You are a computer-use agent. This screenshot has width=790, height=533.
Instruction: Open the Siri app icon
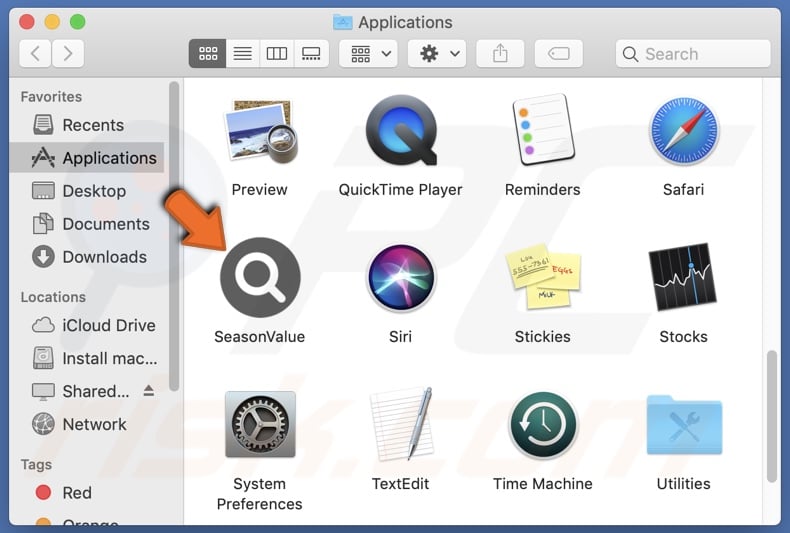[x=401, y=278]
